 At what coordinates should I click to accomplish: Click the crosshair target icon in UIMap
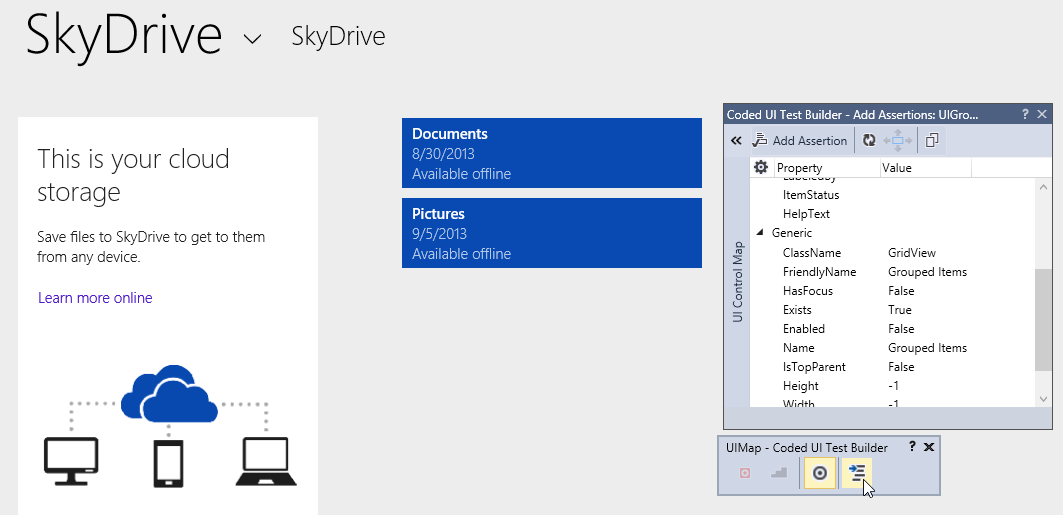click(820, 473)
